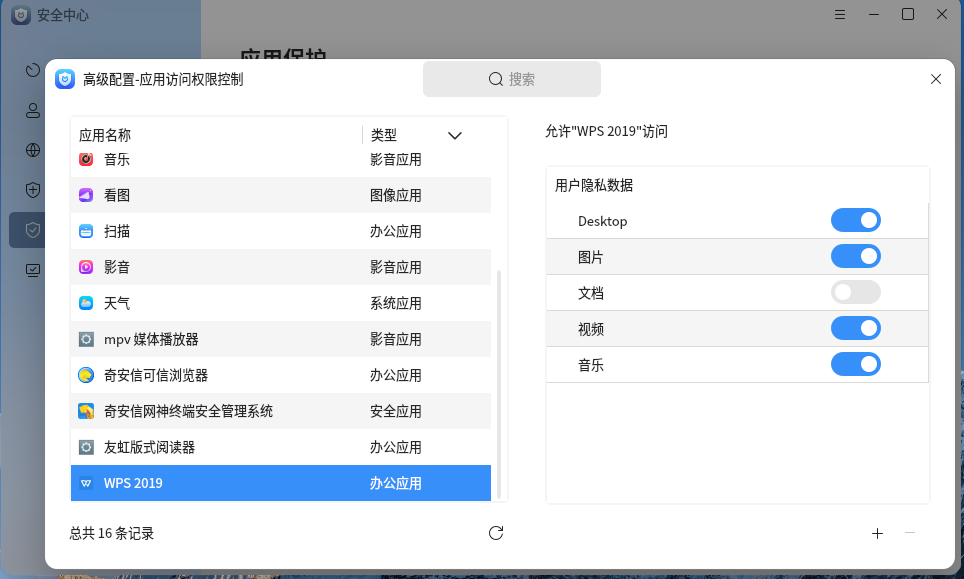This screenshot has height=579, width=964.
Task: Open the Security Center hamburger menu
Action: [840, 14]
